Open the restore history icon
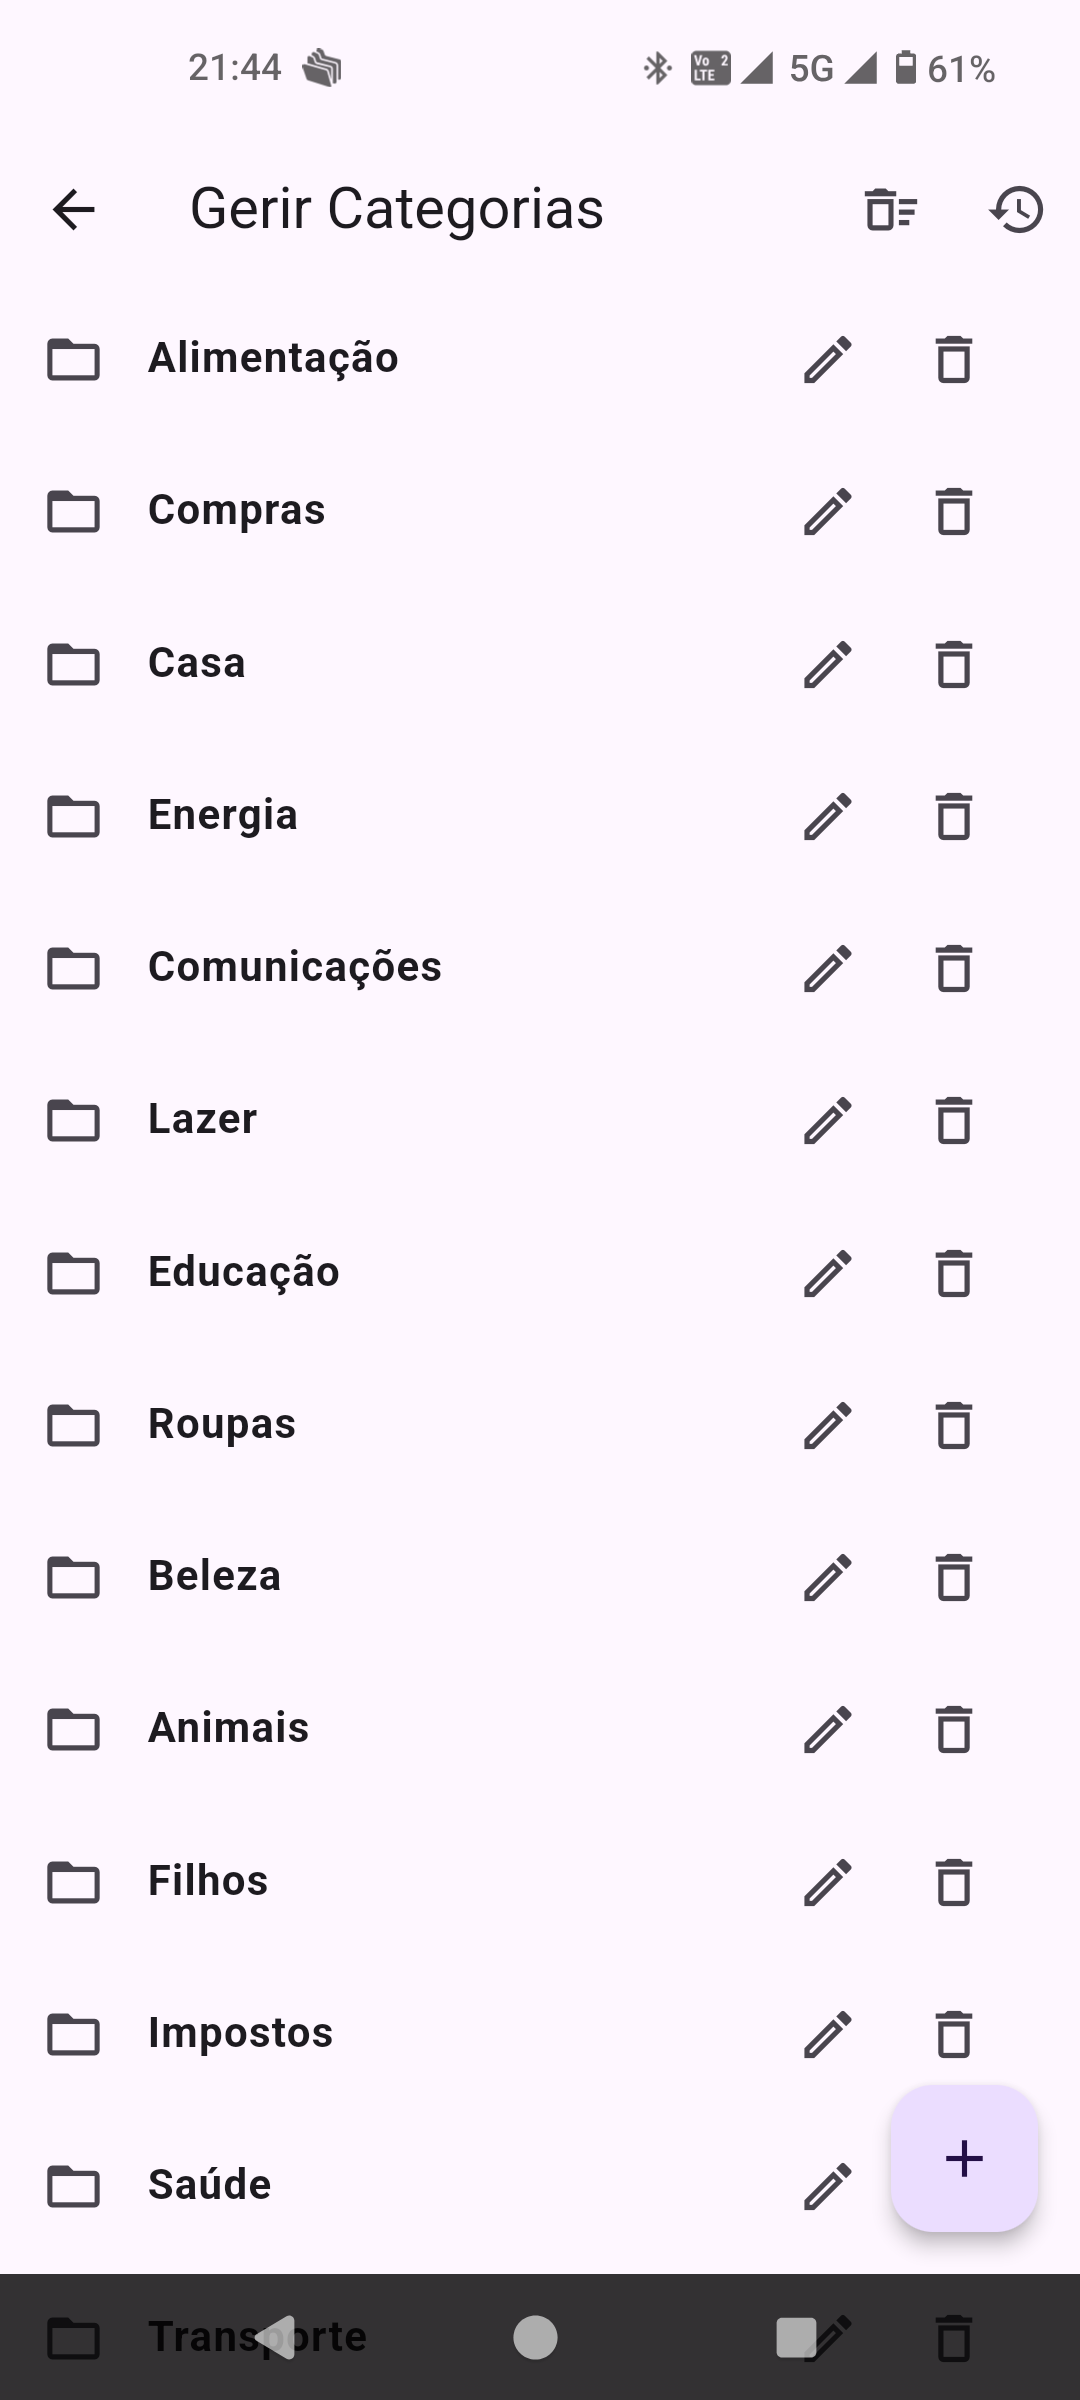The width and height of the screenshot is (1080, 2400). point(1016,210)
